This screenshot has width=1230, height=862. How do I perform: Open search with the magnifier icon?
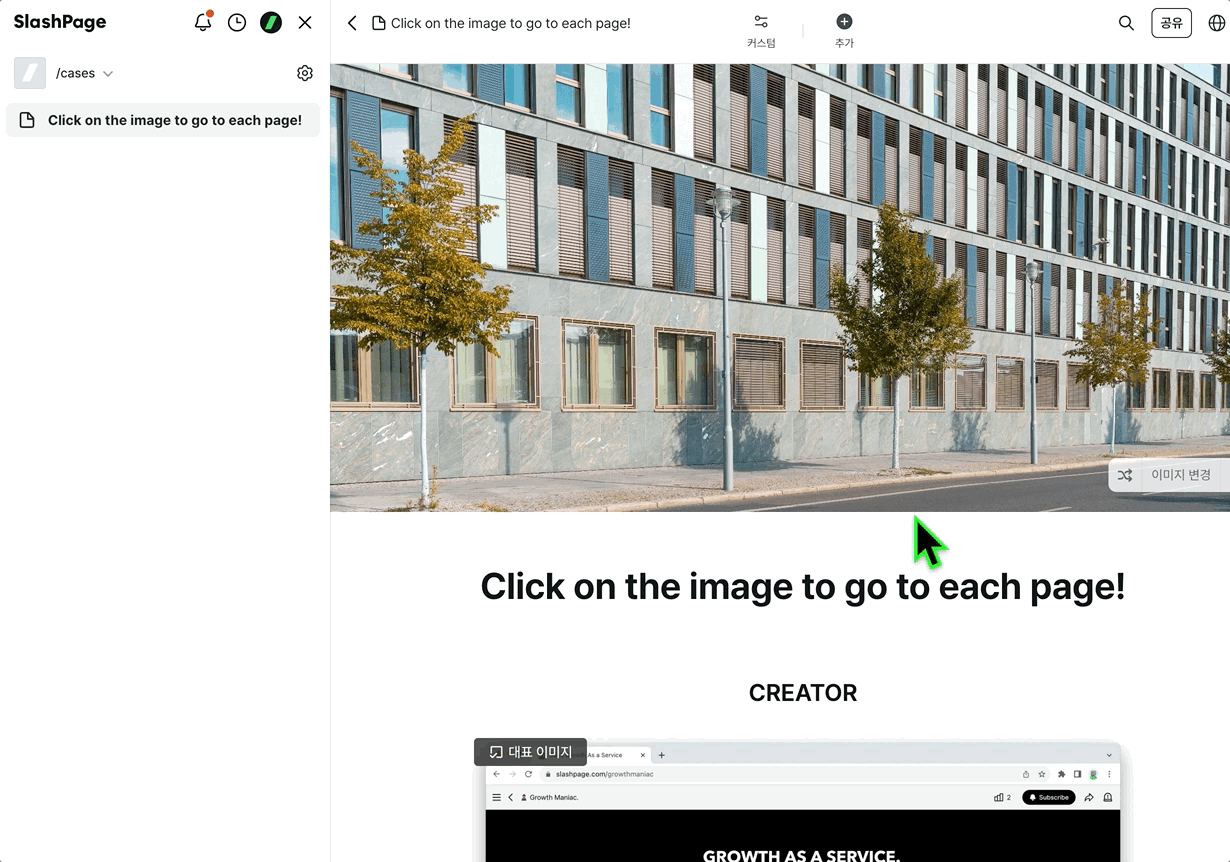coord(1126,23)
